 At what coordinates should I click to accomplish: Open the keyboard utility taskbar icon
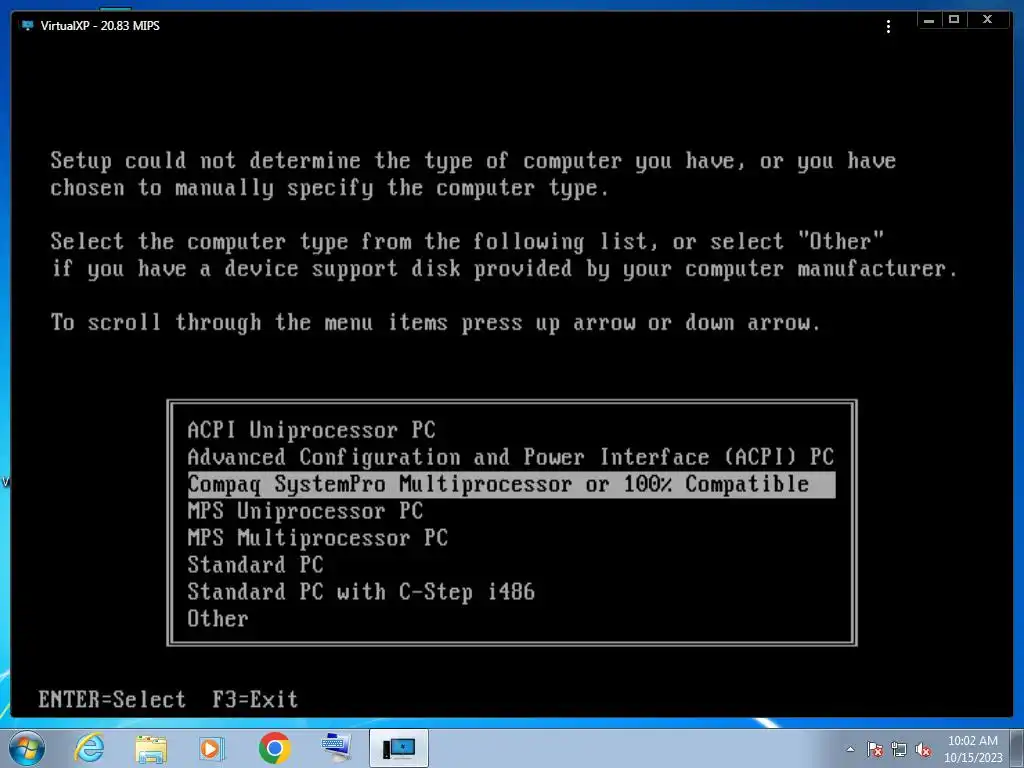pyautogui.click(x=336, y=748)
